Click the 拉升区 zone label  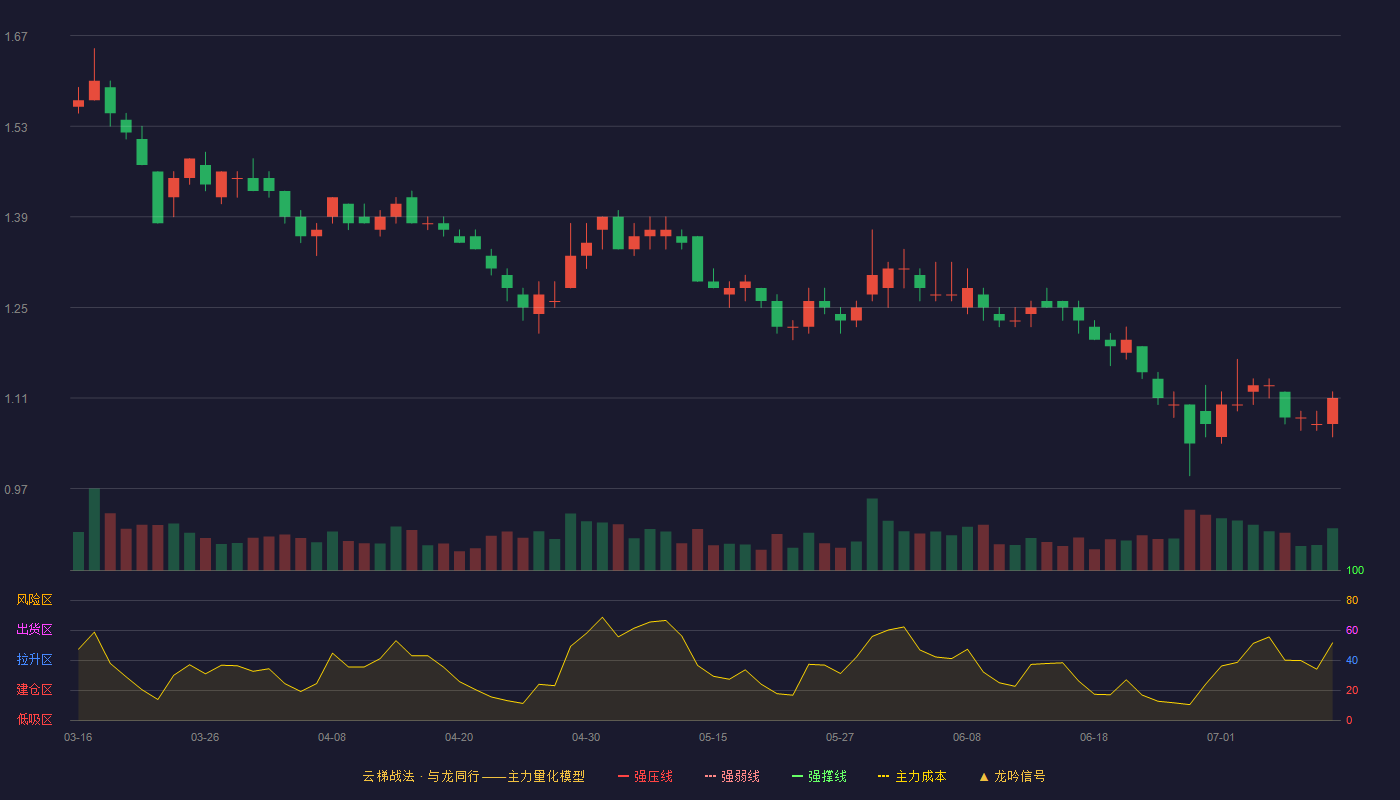[x=34, y=660]
